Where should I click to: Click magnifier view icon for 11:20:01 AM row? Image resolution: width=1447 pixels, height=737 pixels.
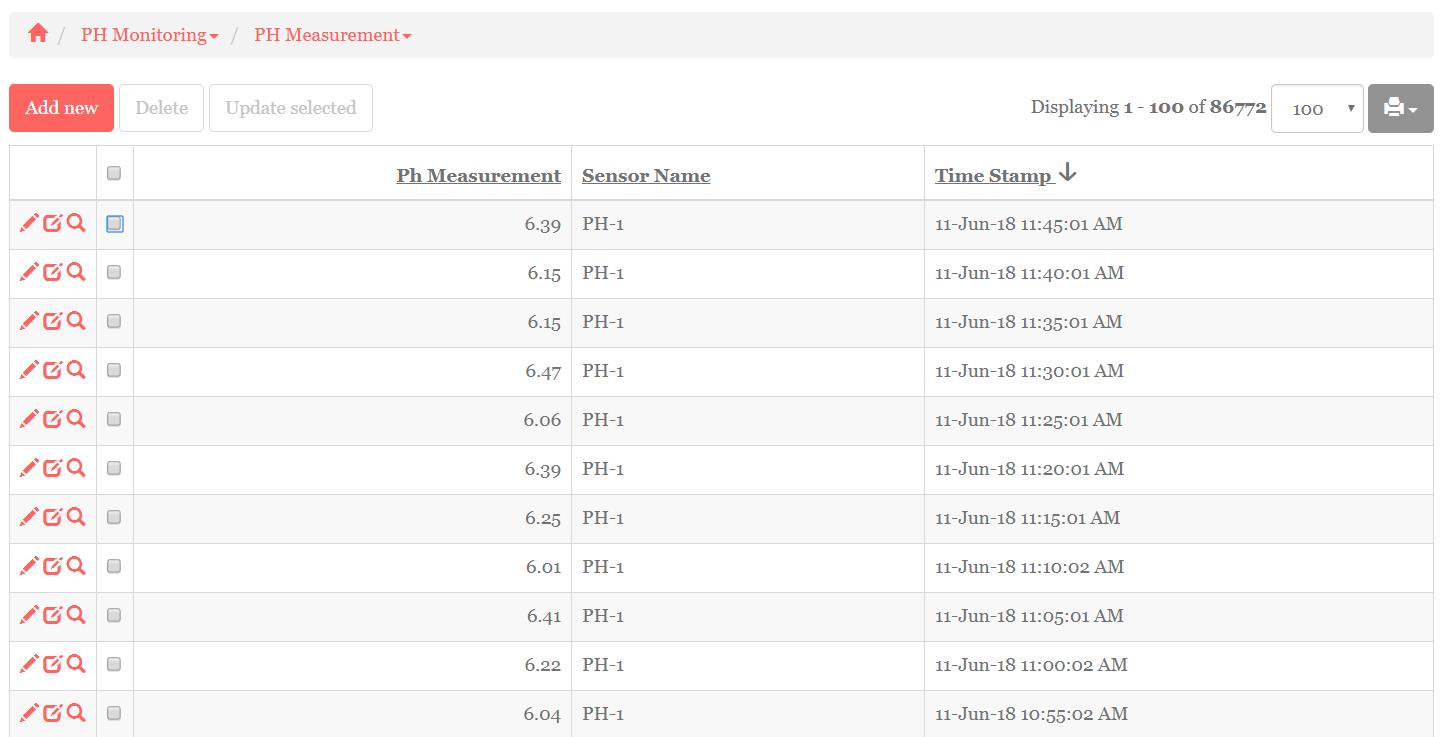(x=76, y=468)
